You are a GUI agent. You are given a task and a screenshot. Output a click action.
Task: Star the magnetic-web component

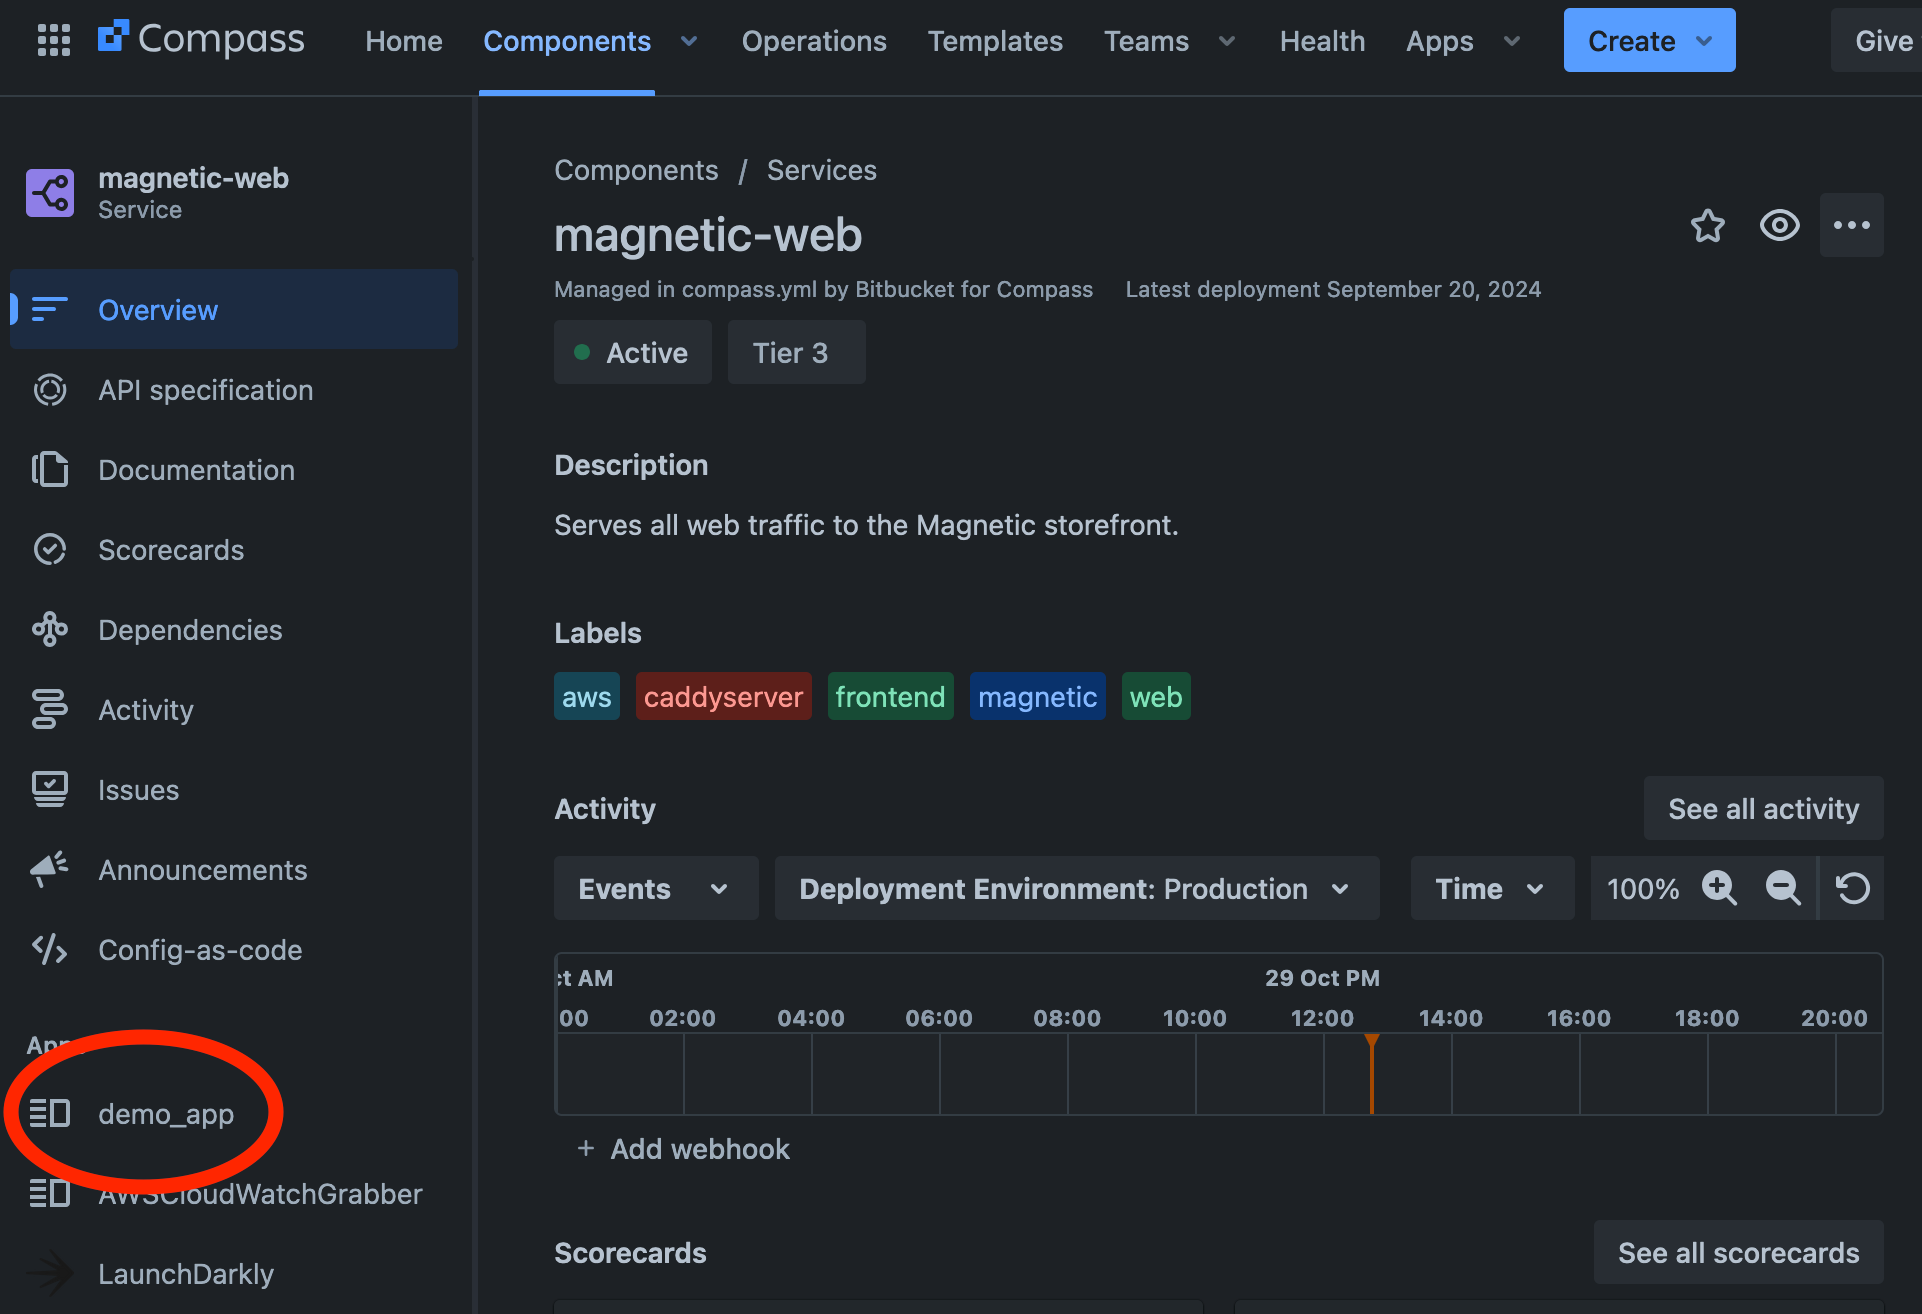(1707, 225)
